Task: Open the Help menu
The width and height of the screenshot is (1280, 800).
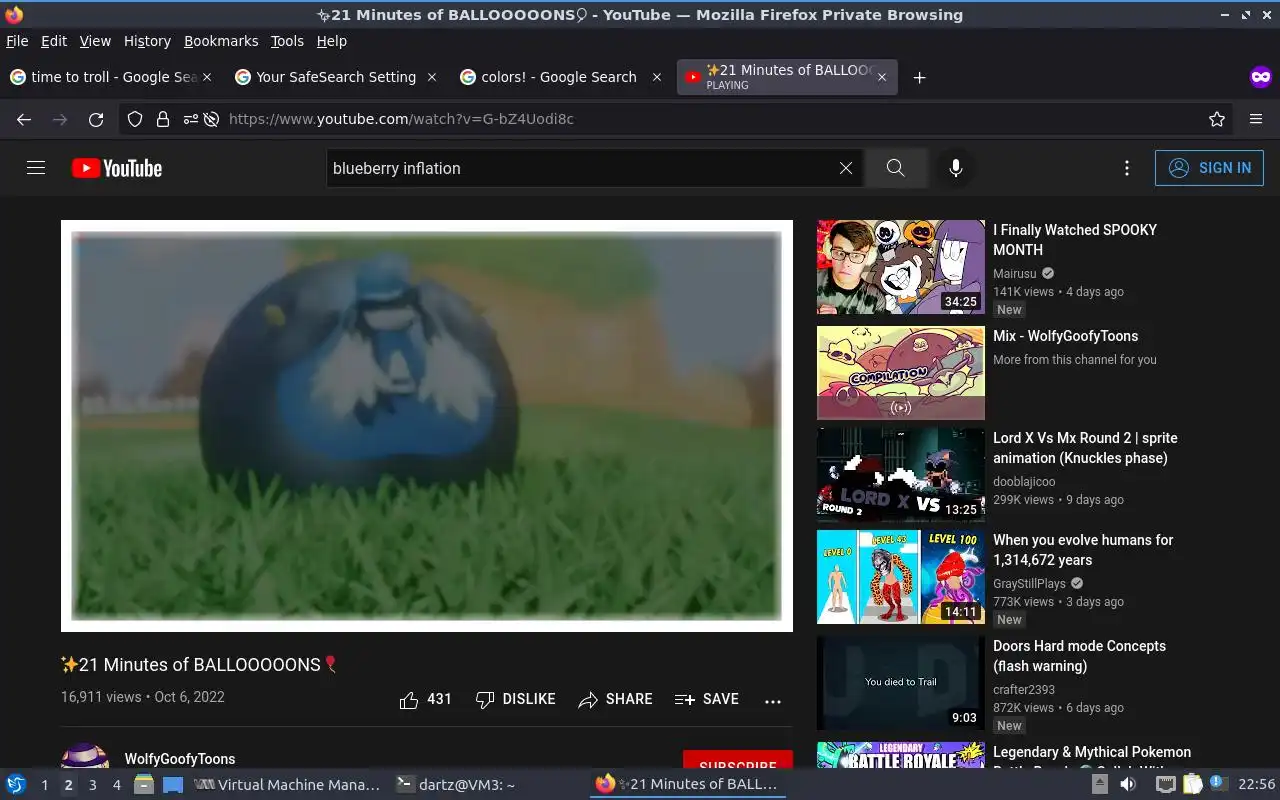Action: tap(332, 41)
